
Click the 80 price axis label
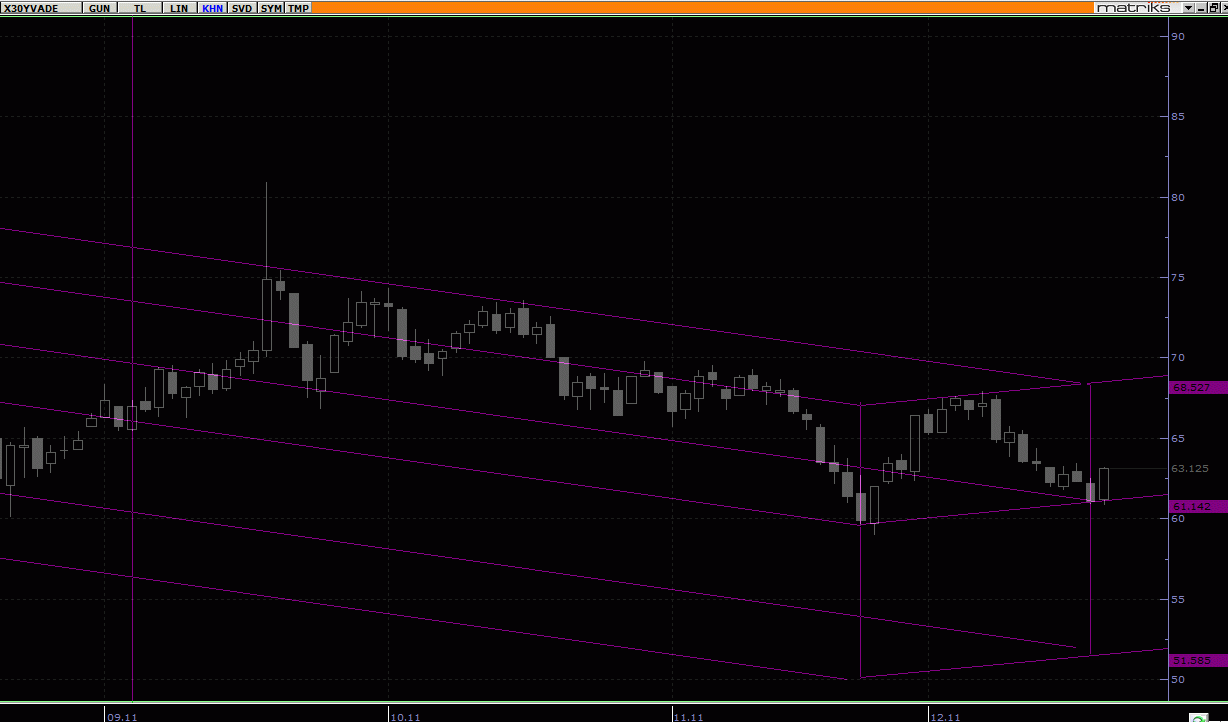[1178, 197]
